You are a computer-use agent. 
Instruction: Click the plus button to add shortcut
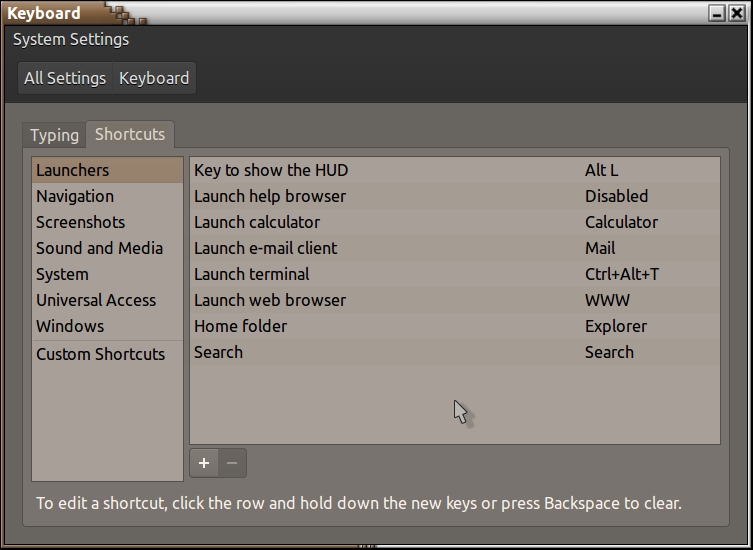click(x=204, y=463)
